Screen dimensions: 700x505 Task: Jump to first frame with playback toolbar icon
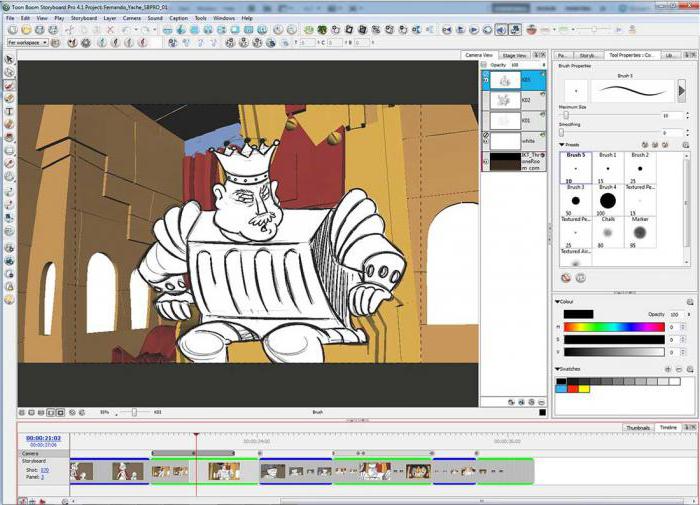[x=446, y=30]
